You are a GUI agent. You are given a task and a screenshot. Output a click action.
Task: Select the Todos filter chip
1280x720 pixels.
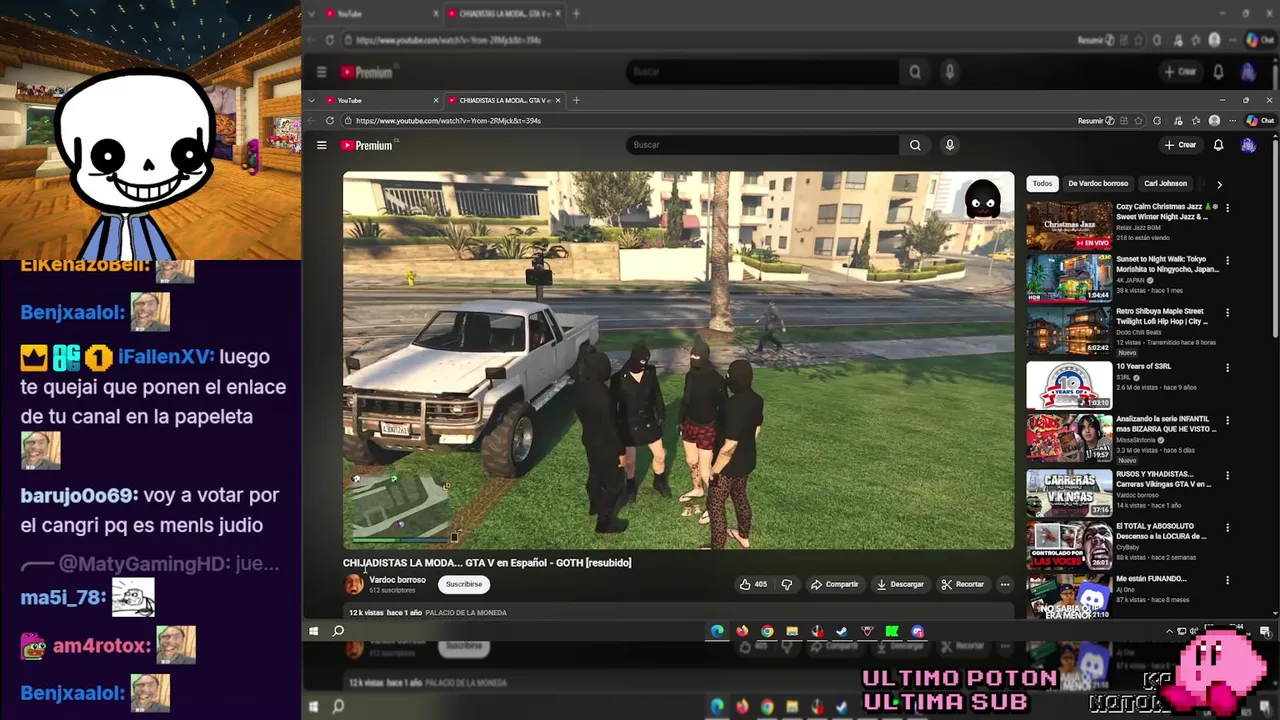pyautogui.click(x=1042, y=184)
